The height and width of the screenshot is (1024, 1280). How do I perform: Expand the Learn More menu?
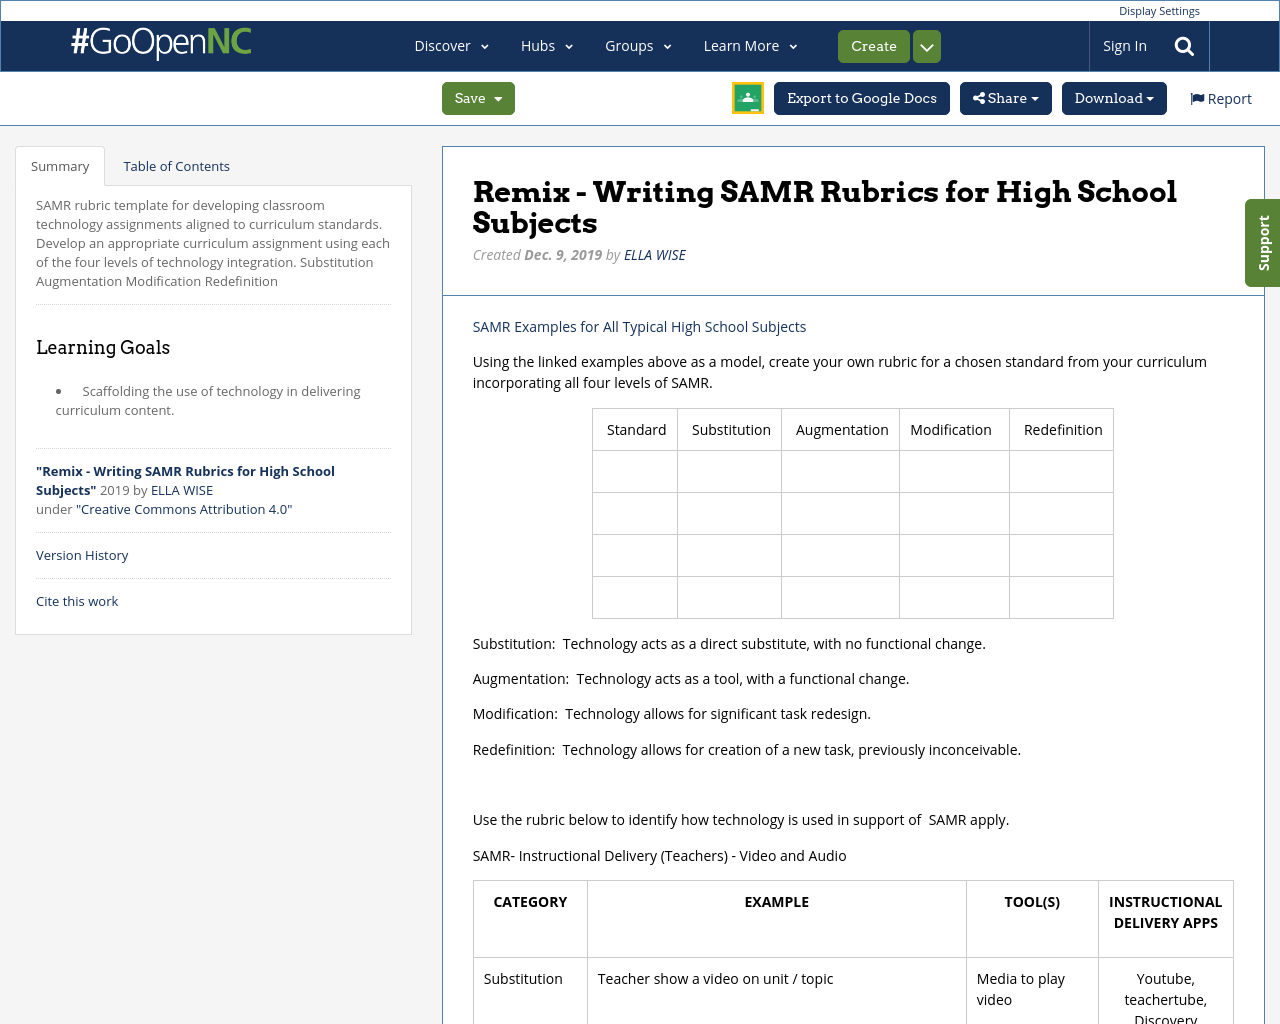click(x=750, y=47)
